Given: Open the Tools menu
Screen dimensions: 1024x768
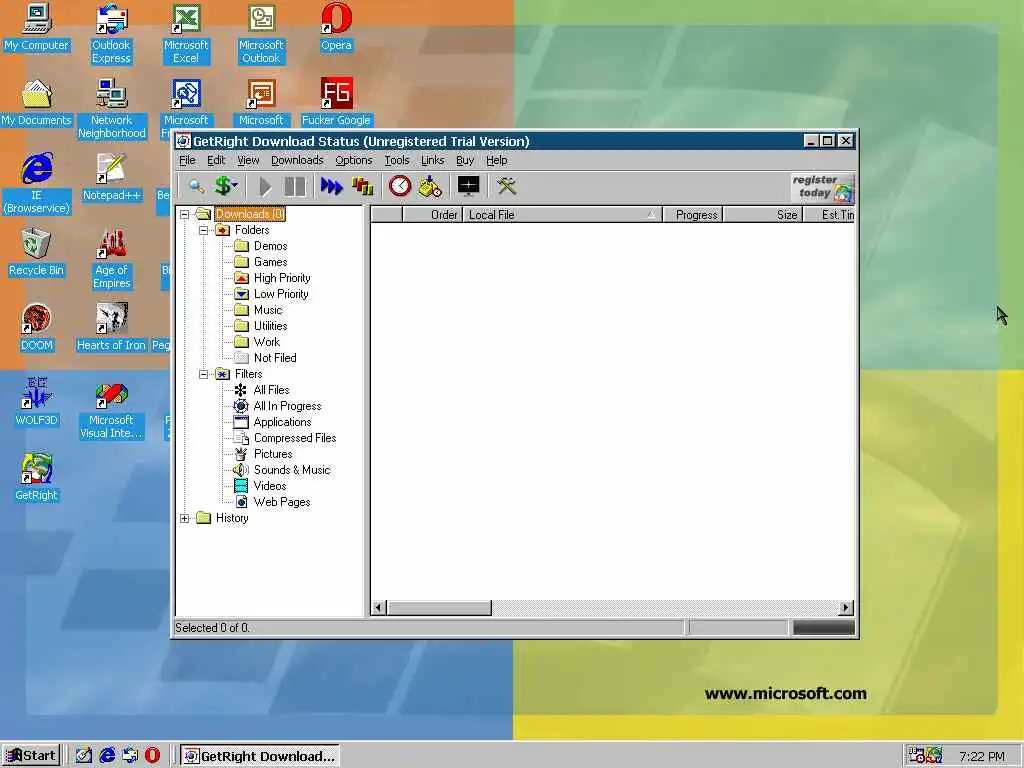Looking at the screenshot, I should pyautogui.click(x=397, y=160).
